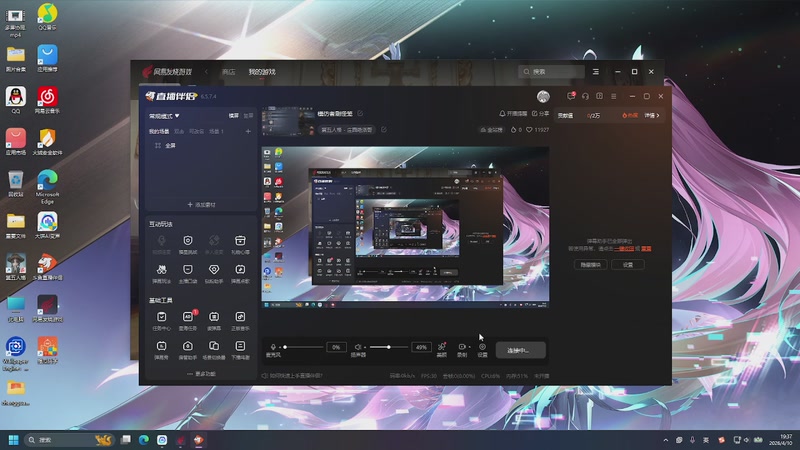The image size is (800, 450).
Task: Click the 分享 share button
Action: click(540, 113)
